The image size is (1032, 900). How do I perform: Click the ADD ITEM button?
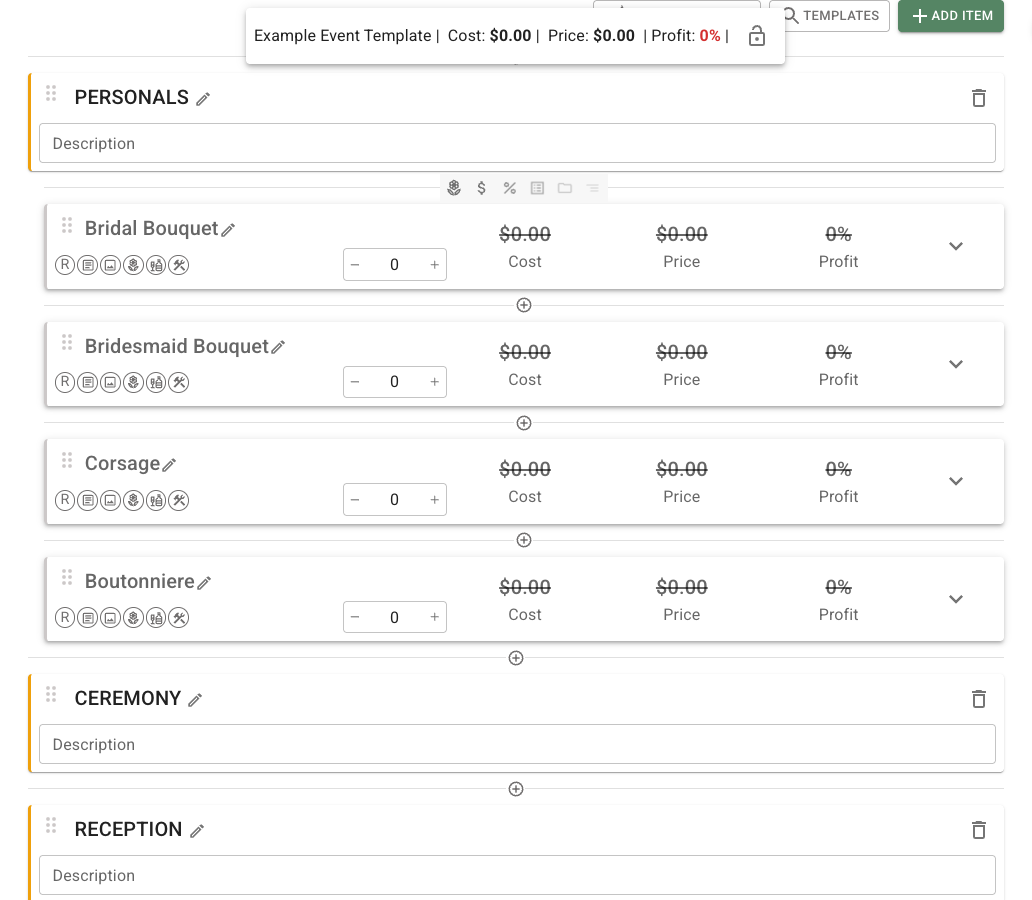(x=951, y=16)
